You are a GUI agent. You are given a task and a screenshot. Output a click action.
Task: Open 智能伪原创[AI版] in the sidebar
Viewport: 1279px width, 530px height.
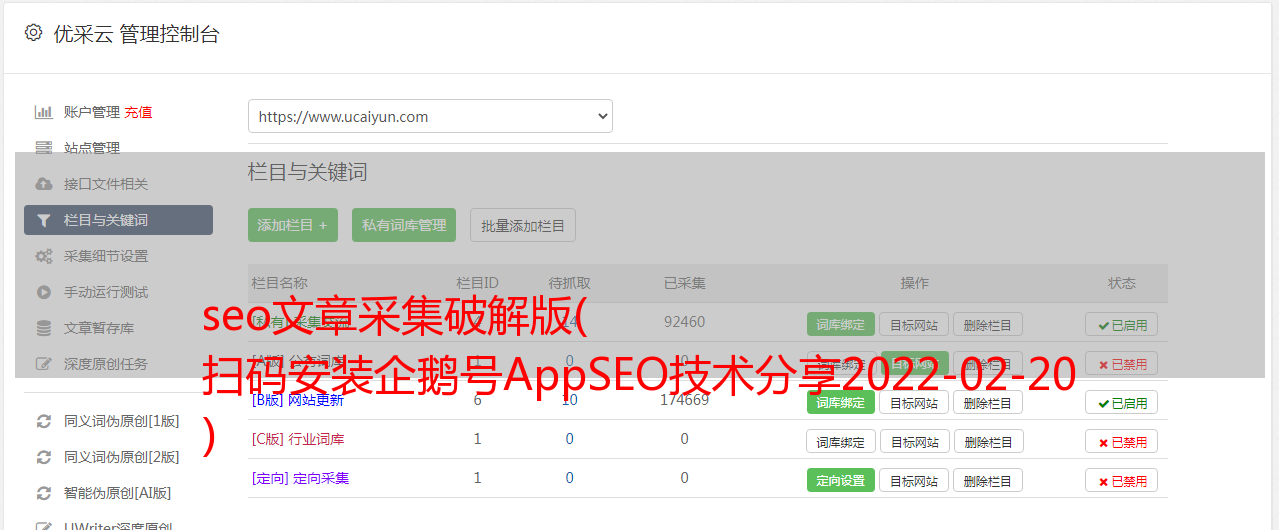[118, 493]
